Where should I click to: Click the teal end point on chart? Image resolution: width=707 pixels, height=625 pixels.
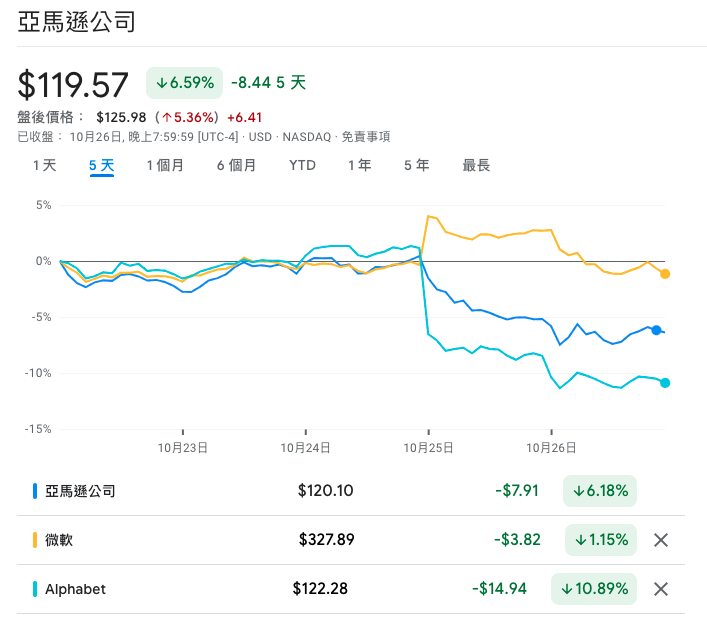(665, 383)
